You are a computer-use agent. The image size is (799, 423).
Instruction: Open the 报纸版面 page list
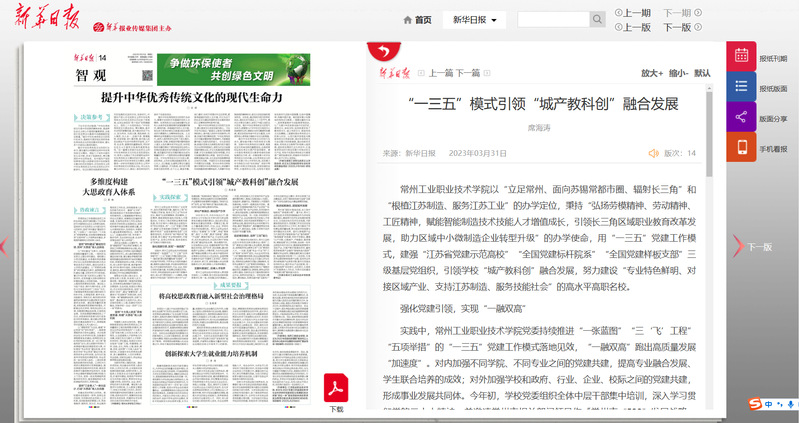741,88
